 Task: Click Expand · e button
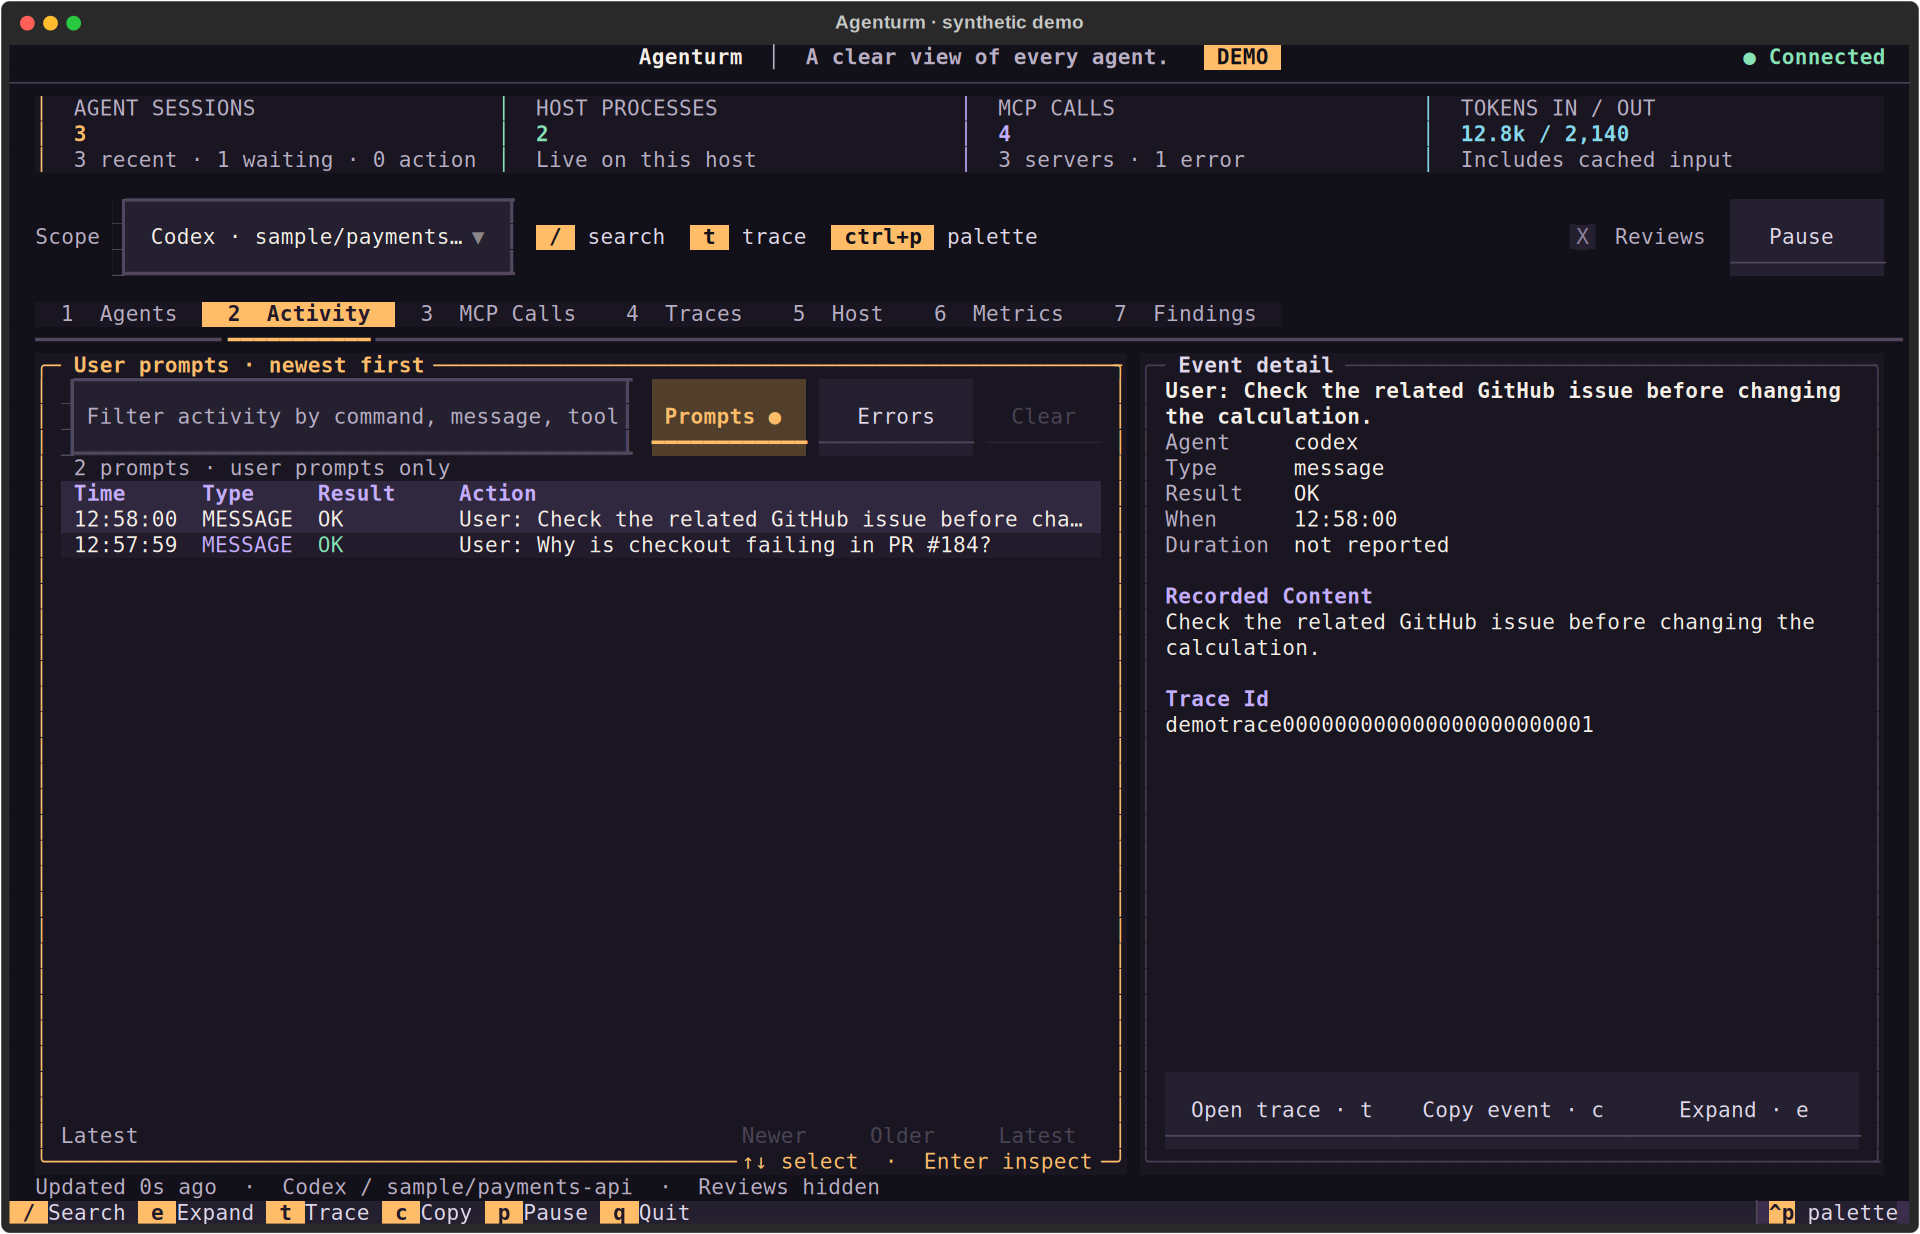pos(1743,1110)
